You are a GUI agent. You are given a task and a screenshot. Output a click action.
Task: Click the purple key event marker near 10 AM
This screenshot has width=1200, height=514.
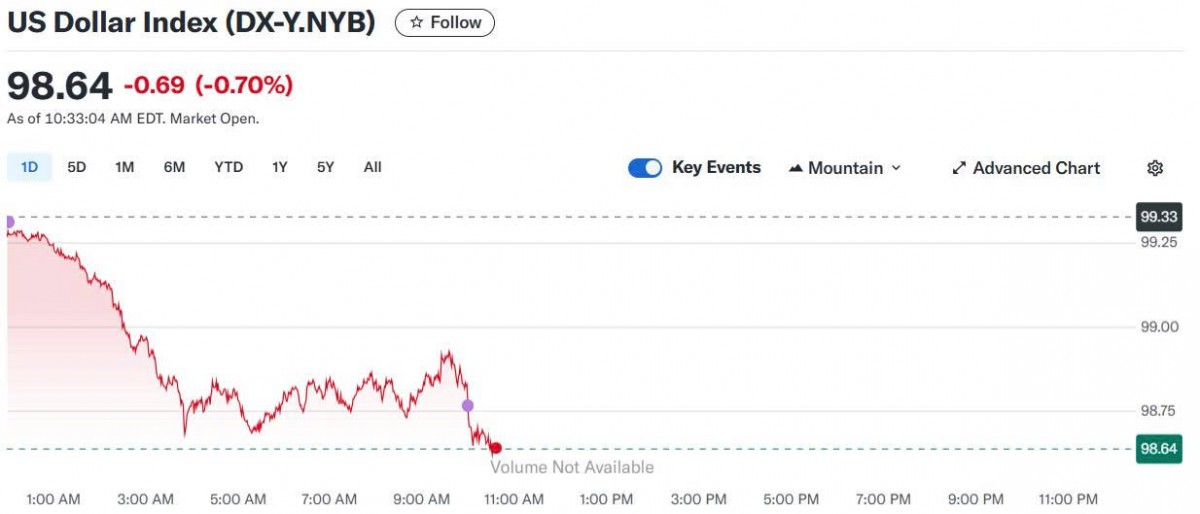click(x=467, y=405)
